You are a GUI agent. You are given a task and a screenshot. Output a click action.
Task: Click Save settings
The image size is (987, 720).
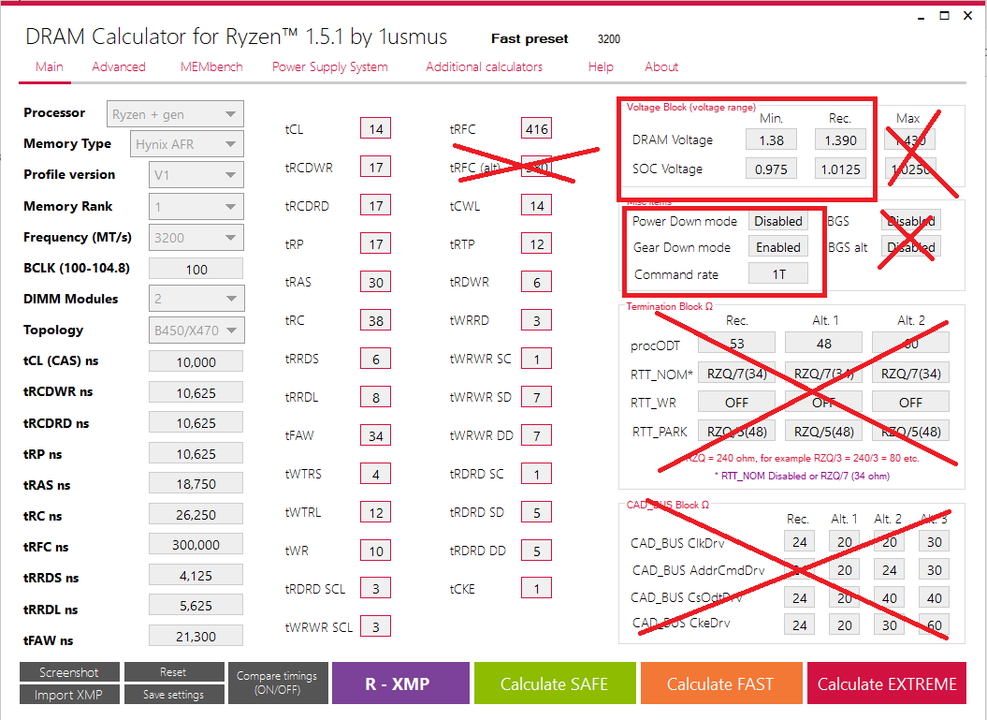tap(174, 694)
